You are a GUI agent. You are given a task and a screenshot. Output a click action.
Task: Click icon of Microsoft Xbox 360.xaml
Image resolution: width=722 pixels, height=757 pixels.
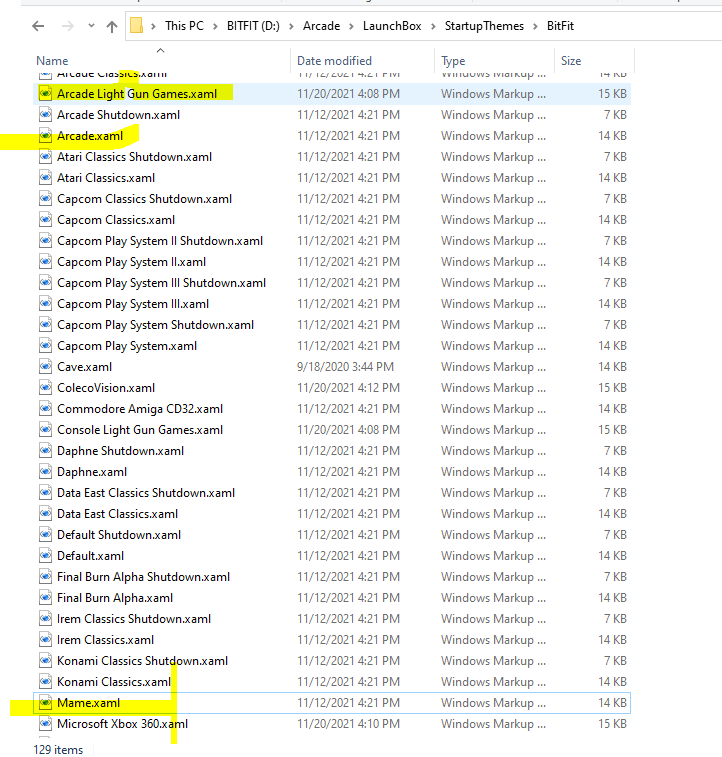[x=45, y=724]
